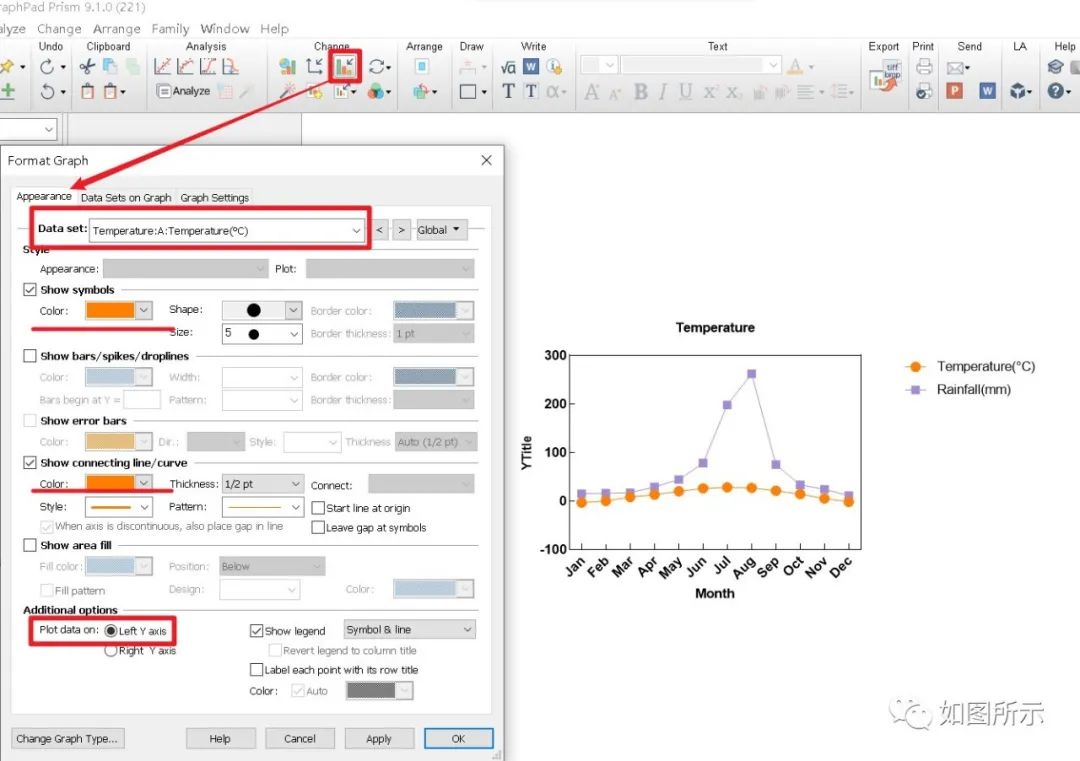1080x761 pixels.
Task: Click the Export graph icon
Action: [x=884, y=77]
